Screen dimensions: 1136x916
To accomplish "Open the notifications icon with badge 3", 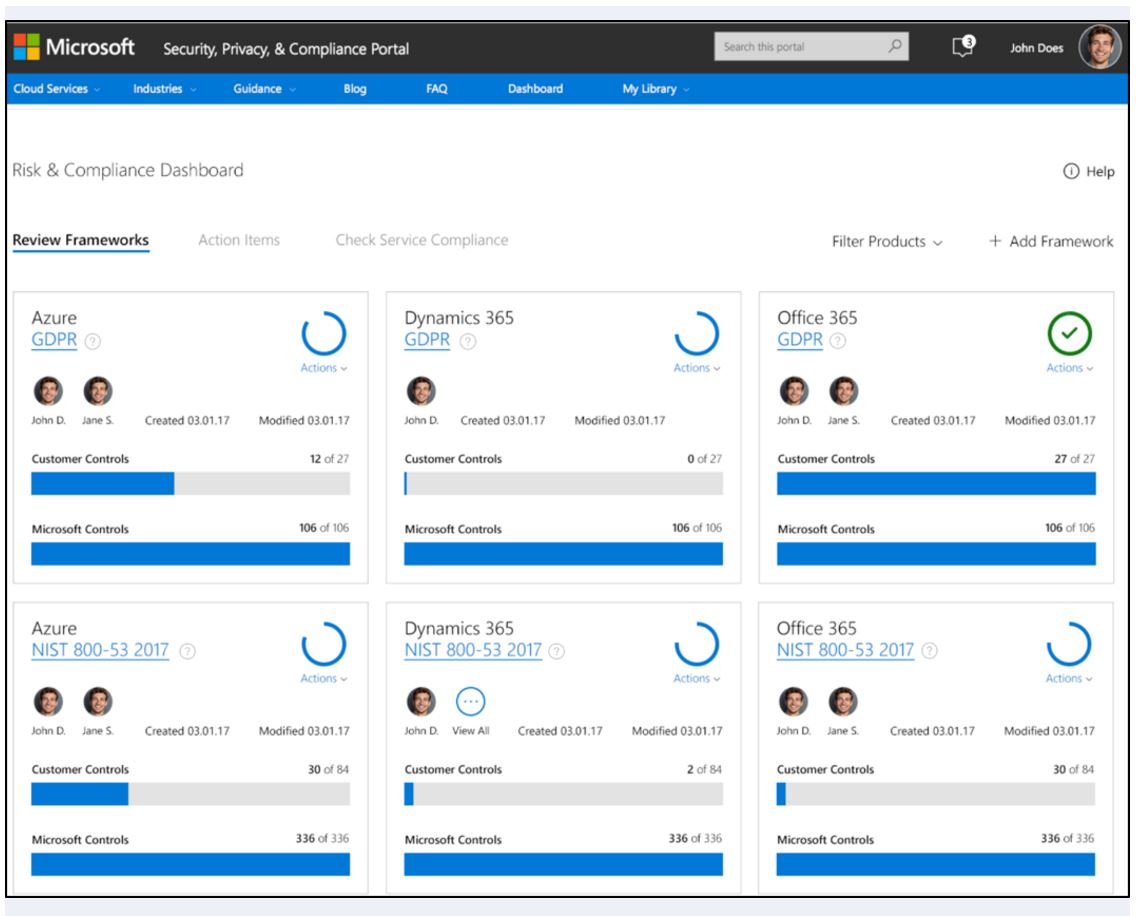I will [x=963, y=46].
